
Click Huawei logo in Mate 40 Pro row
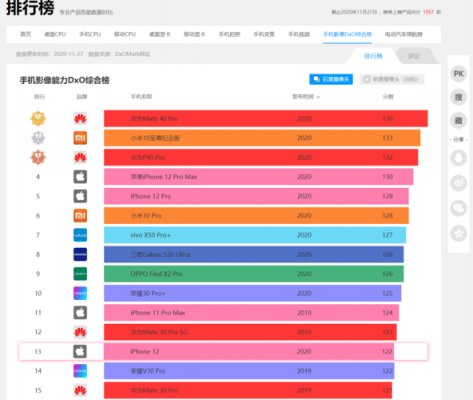(x=80, y=119)
